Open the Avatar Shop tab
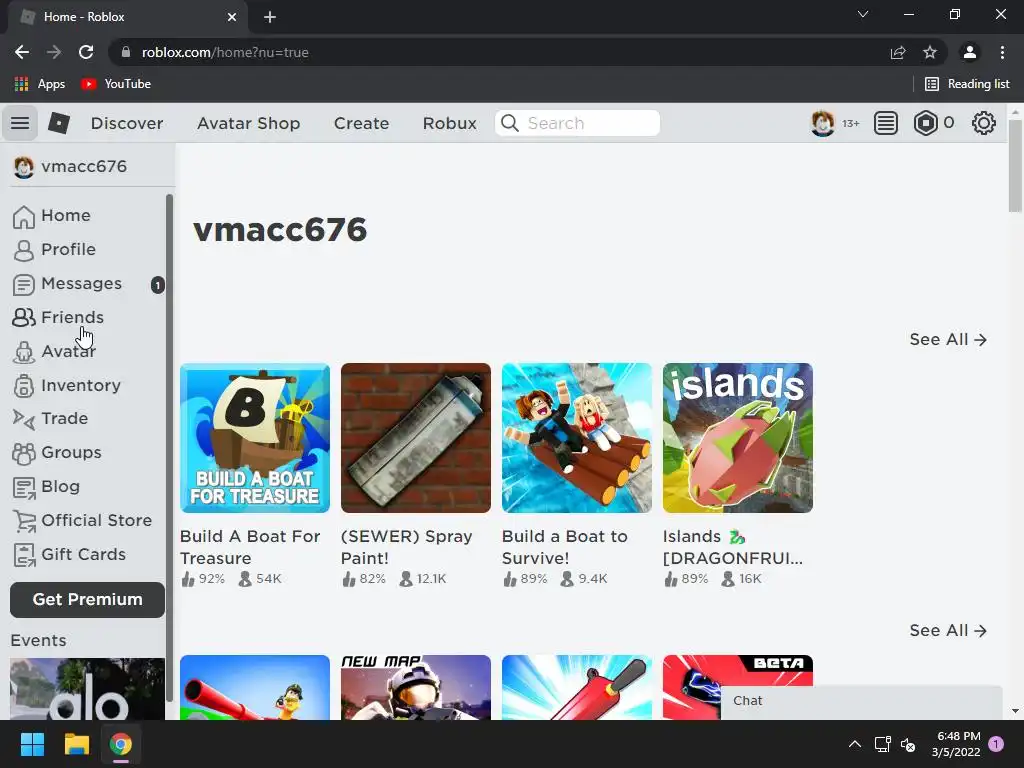The image size is (1024, 768). (x=249, y=123)
